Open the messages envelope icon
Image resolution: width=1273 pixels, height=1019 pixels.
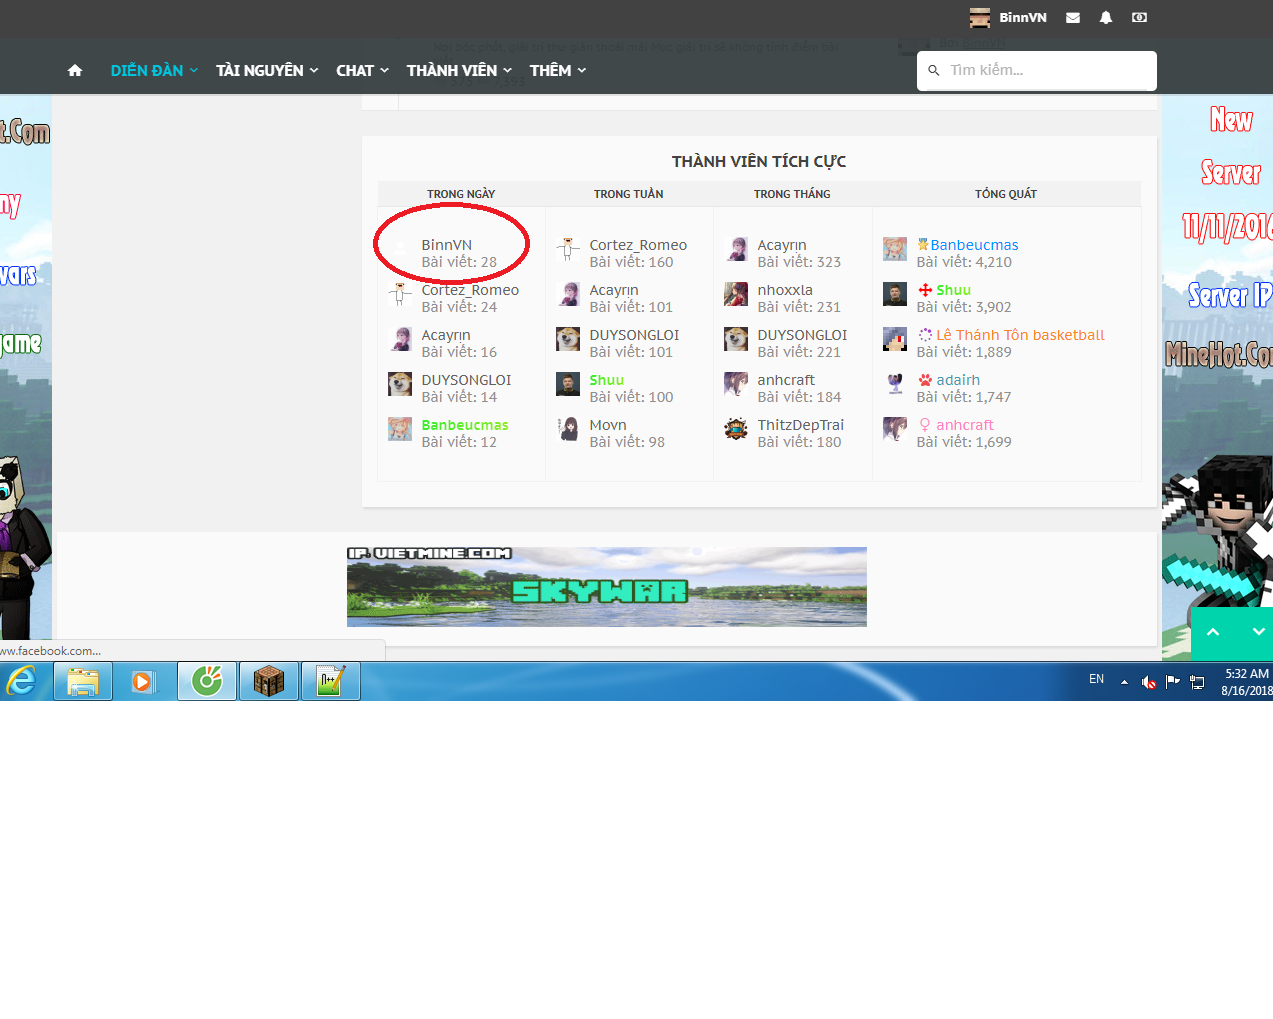click(1073, 17)
